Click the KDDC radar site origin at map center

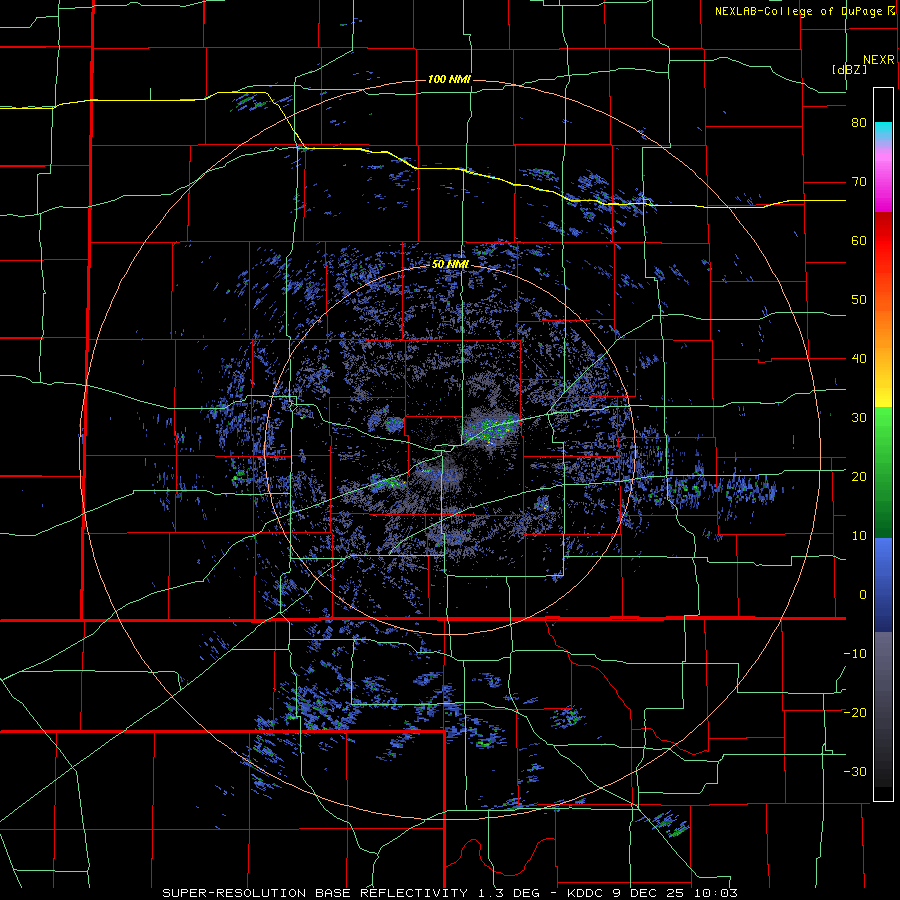tap(450, 449)
